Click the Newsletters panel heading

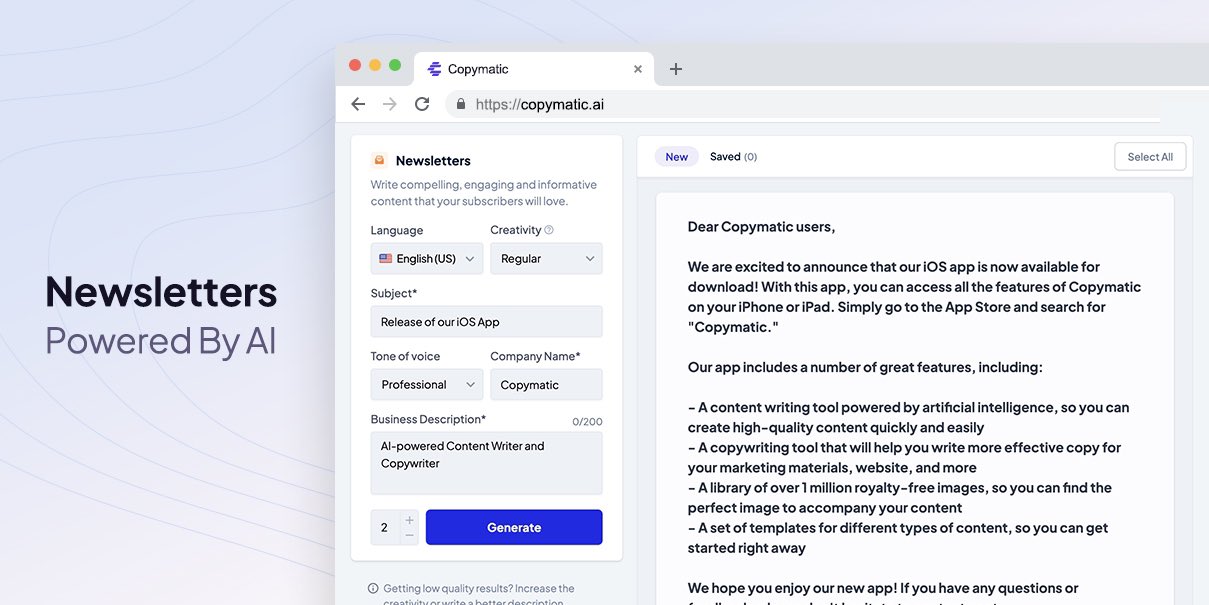tap(433, 160)
